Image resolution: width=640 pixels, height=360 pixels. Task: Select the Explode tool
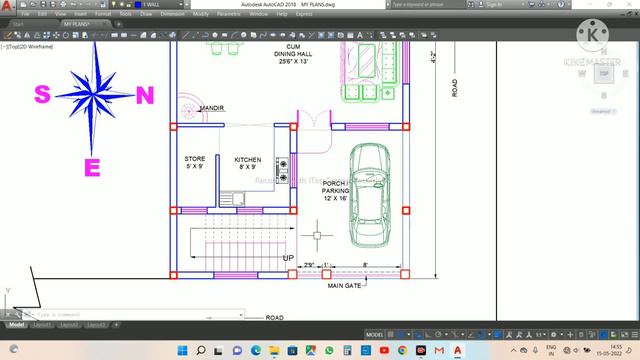coord(173,36)
